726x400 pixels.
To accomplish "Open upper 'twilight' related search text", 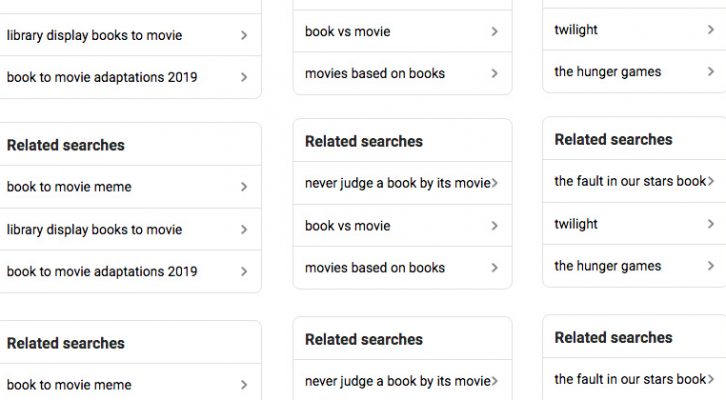I will point(576,30).
